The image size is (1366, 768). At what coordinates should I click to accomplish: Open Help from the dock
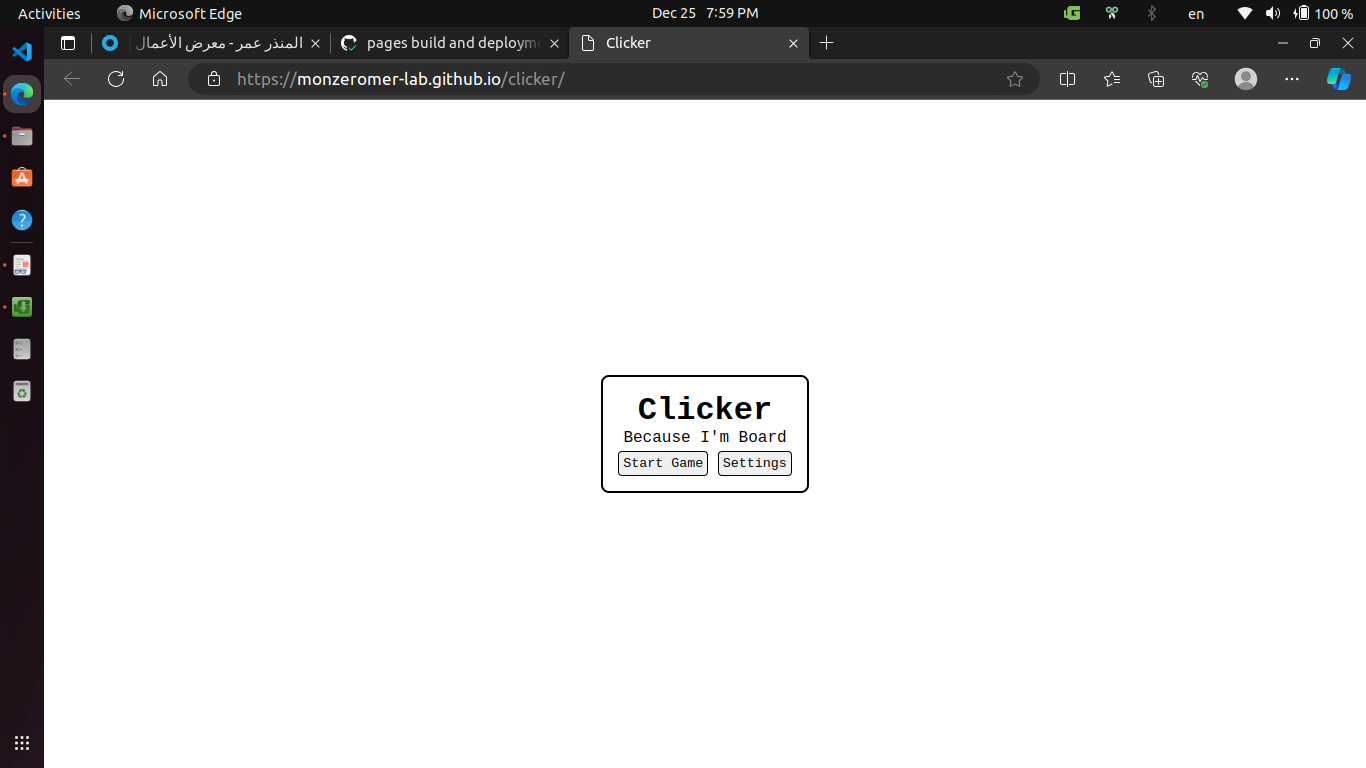pyautogui.click(x=22, y=220)
